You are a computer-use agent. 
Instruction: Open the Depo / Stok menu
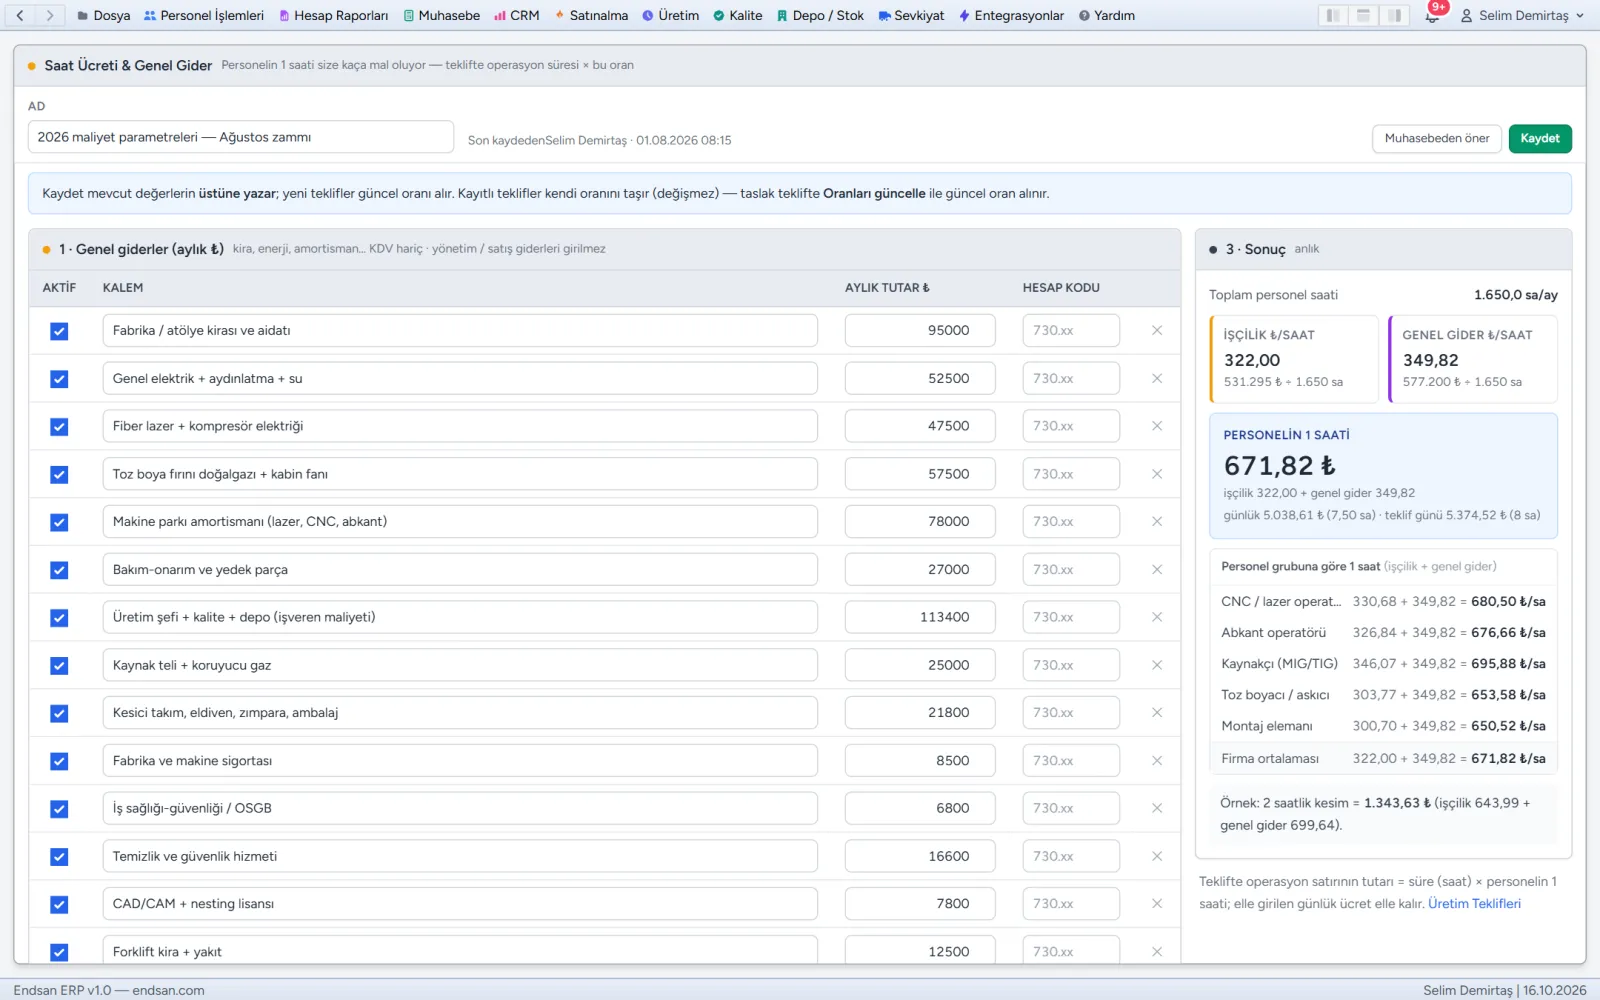click(x=820, y=15)
